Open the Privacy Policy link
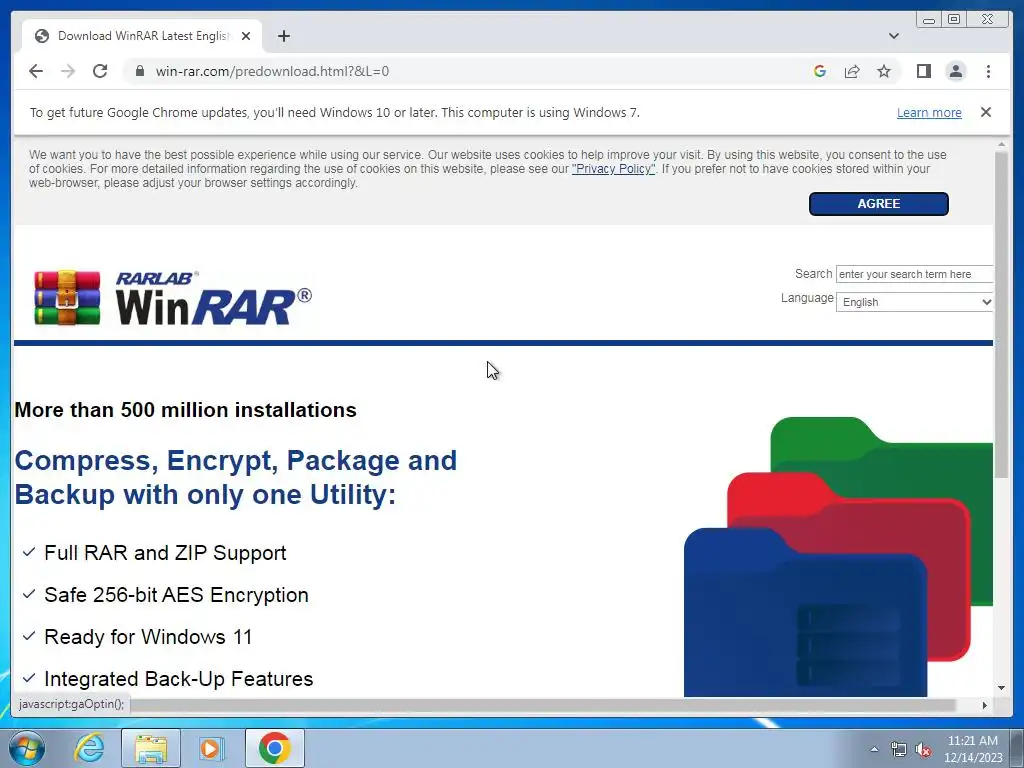Viewport: 1024px width, 768px height. tap(613, 168)
